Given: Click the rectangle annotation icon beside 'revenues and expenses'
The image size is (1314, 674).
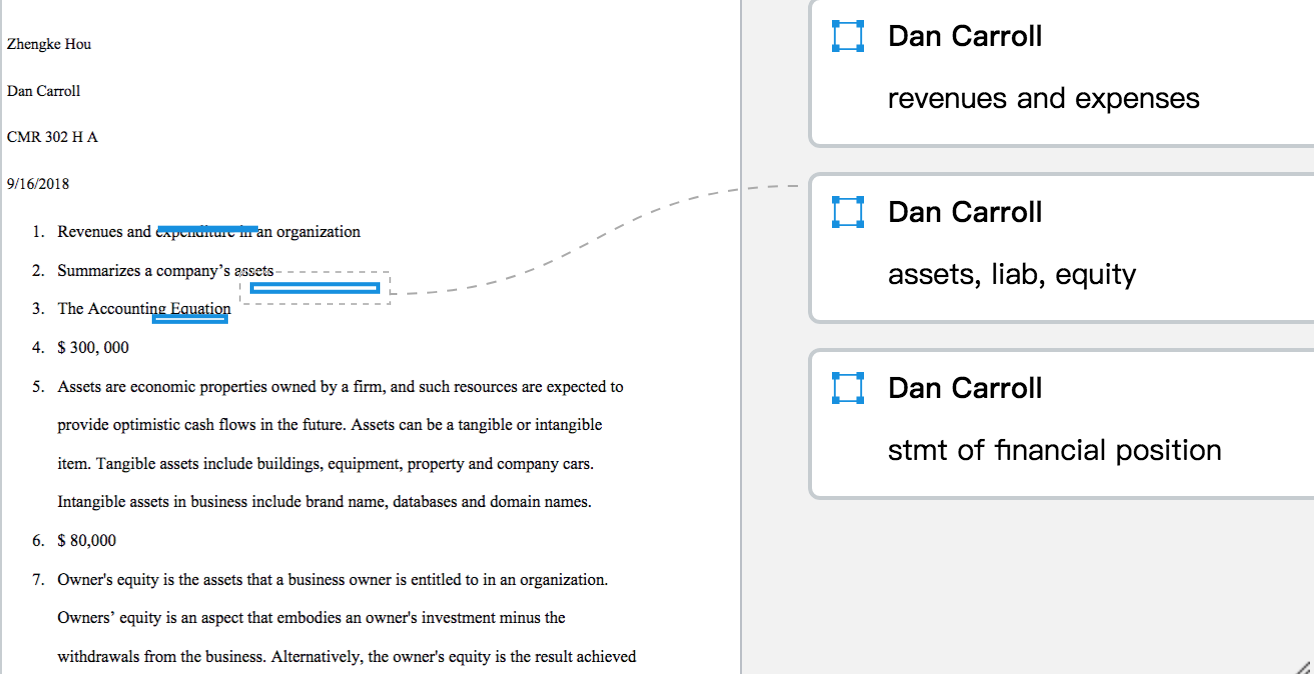Looking at the screenshot, I should pos(847,36).
